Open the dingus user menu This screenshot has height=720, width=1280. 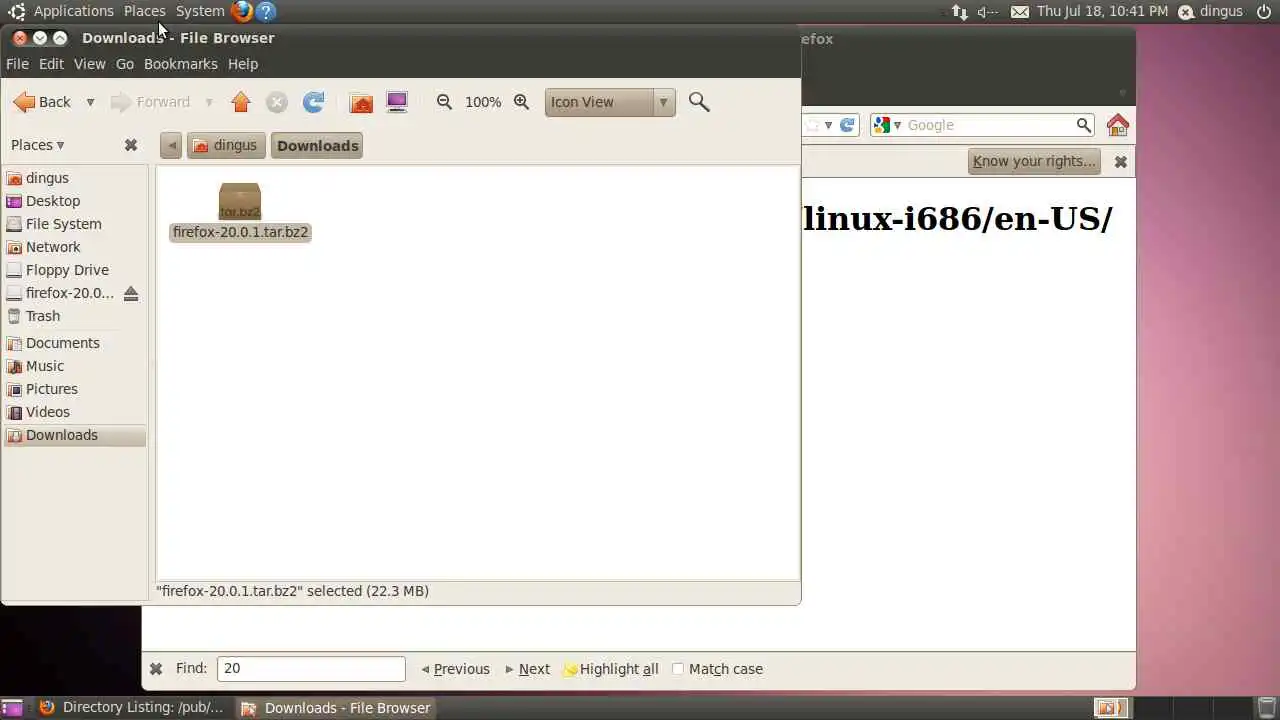click(x=1210, y=11)
